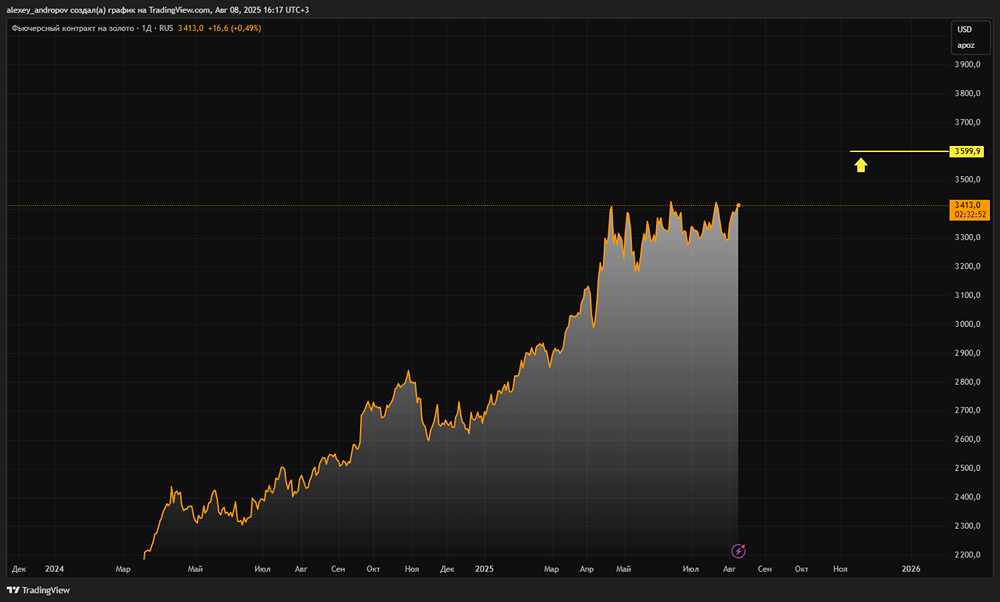Click the 3700,0 price axis label

pos(967,122)
